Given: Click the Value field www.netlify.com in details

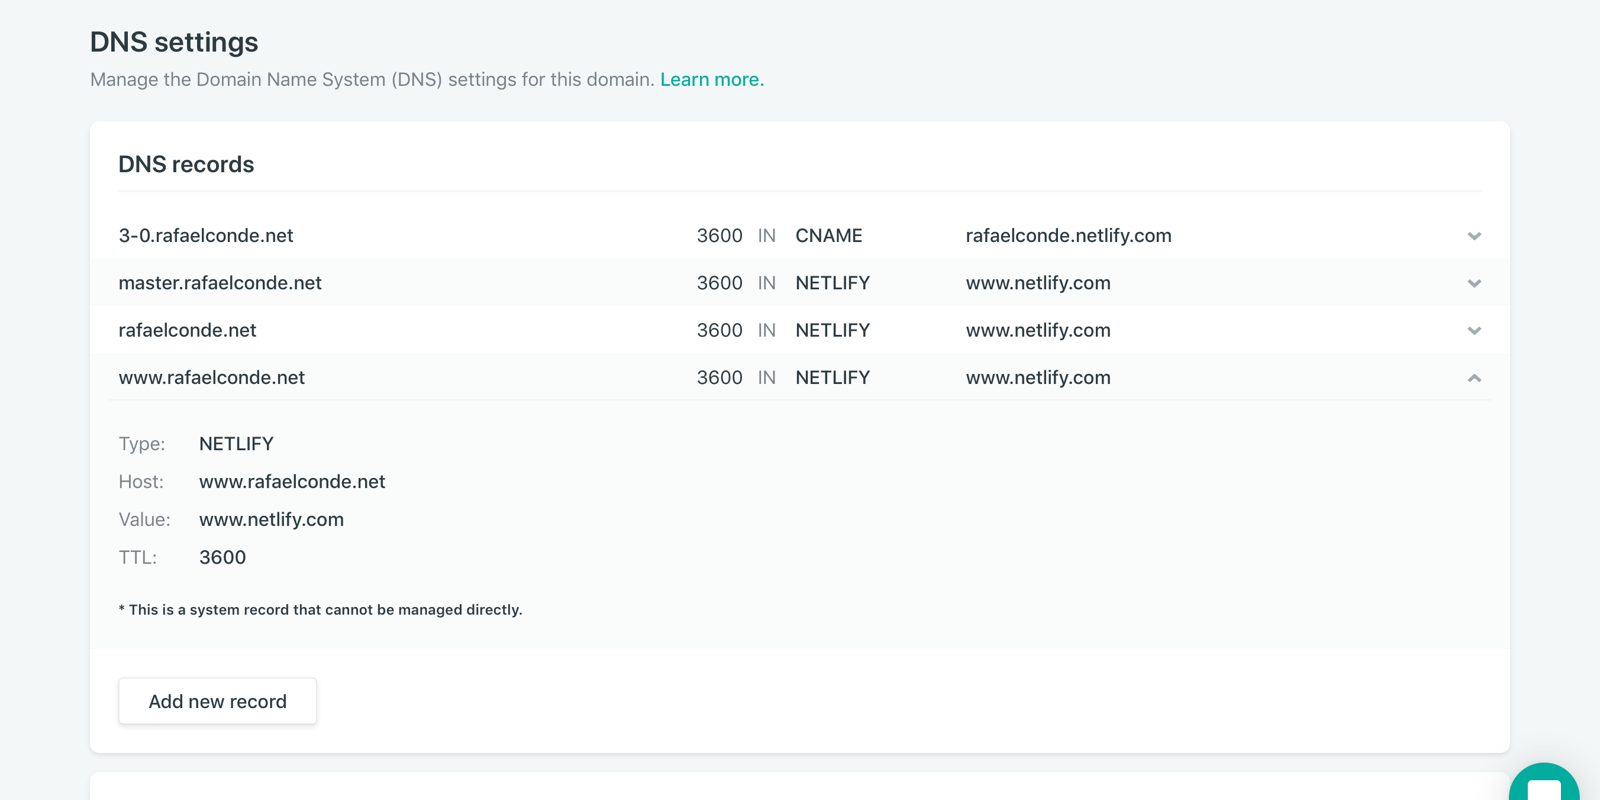Looking at the screenshot, I should click(271, 520).
